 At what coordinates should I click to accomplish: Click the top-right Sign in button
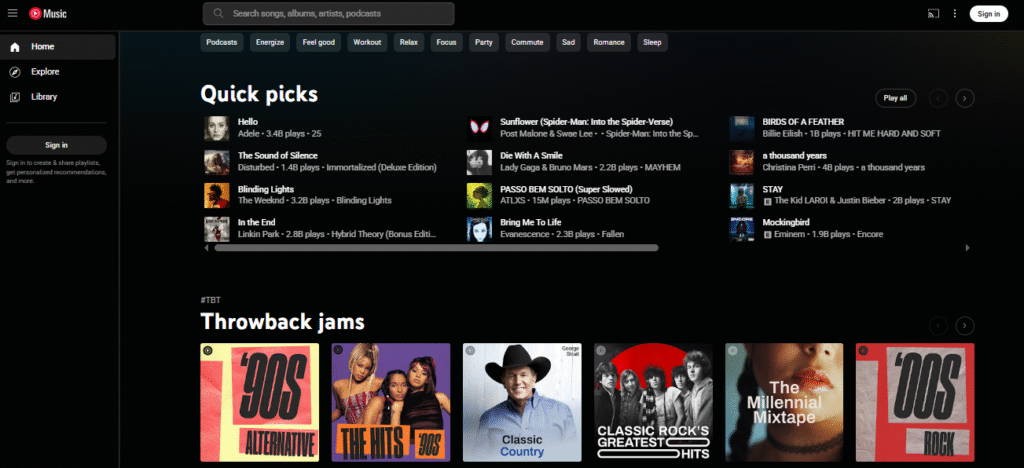(x=989, y=14)
